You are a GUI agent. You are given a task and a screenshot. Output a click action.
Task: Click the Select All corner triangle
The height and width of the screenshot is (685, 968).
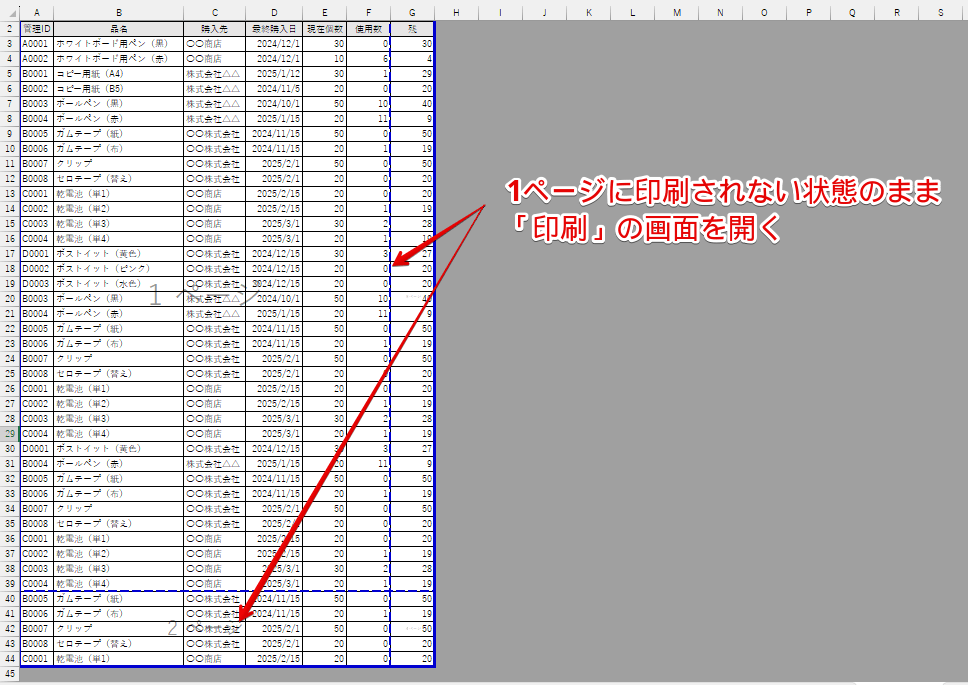pyautogui.click(x=9, y=12)
